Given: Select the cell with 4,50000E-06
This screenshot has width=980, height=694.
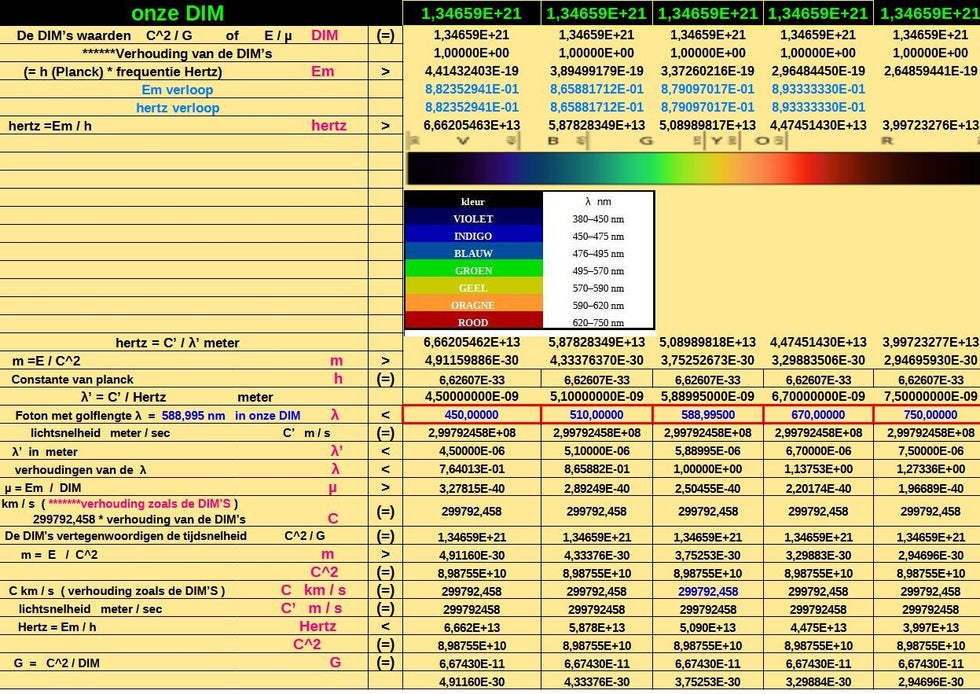Looking at the screenshot, I should click(472, 451).
